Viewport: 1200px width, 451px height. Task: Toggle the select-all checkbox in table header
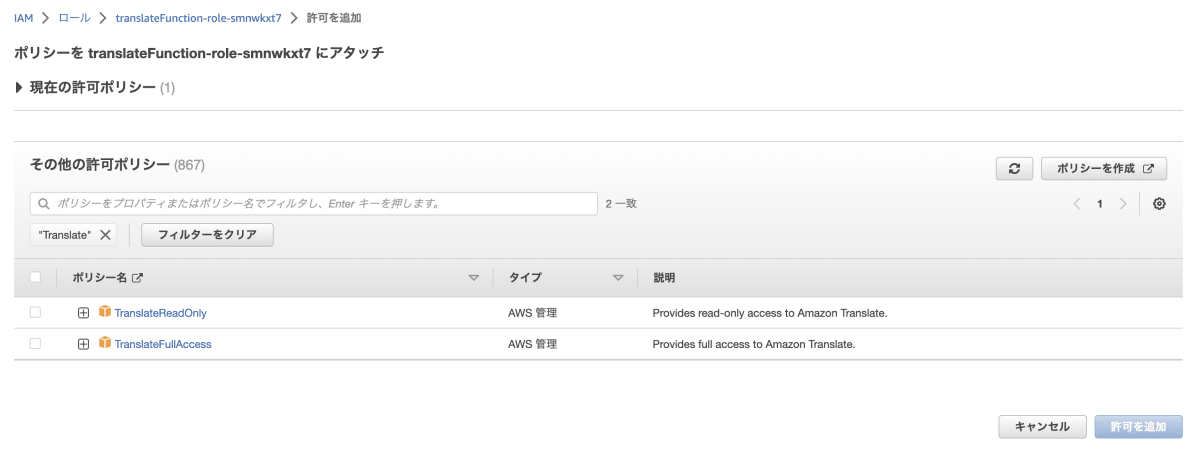pos(36,278)
